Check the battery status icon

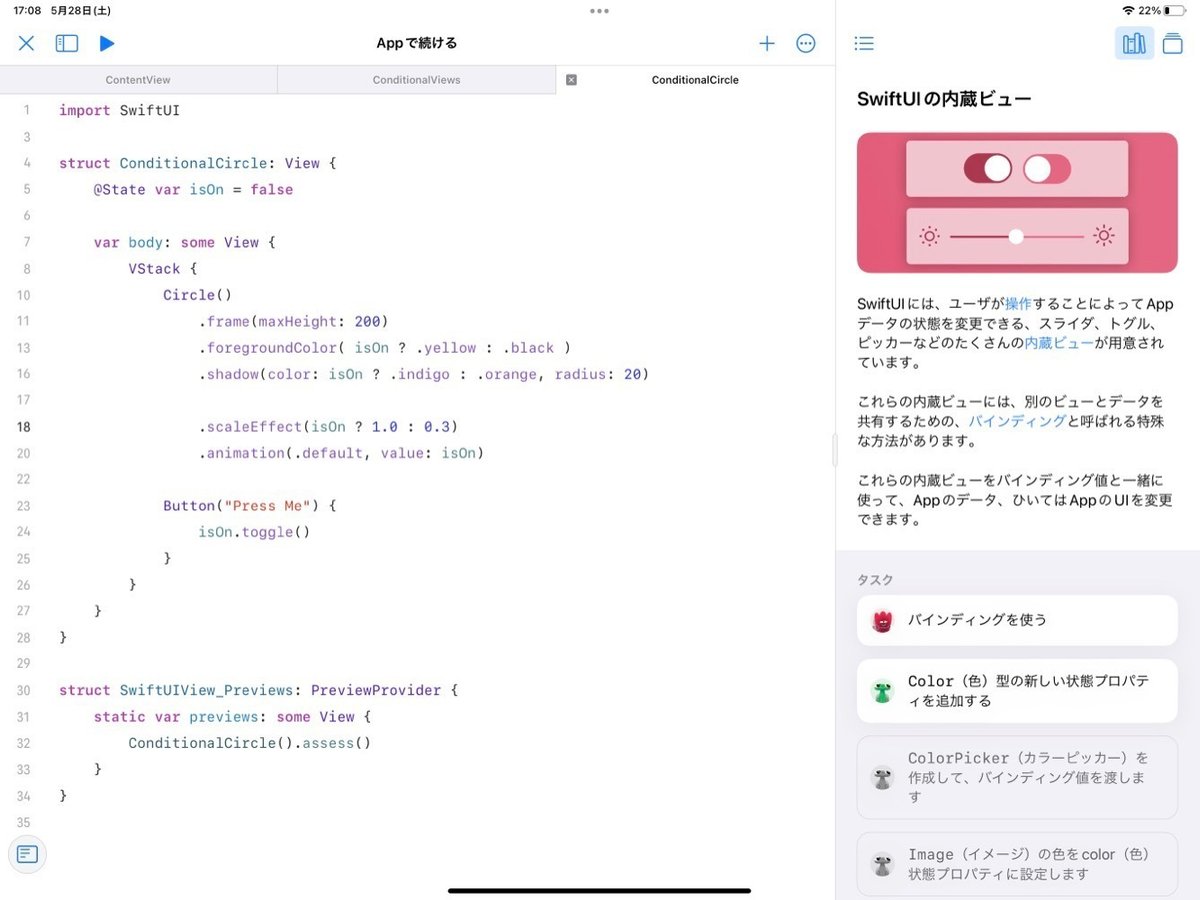pos(1174,10)
